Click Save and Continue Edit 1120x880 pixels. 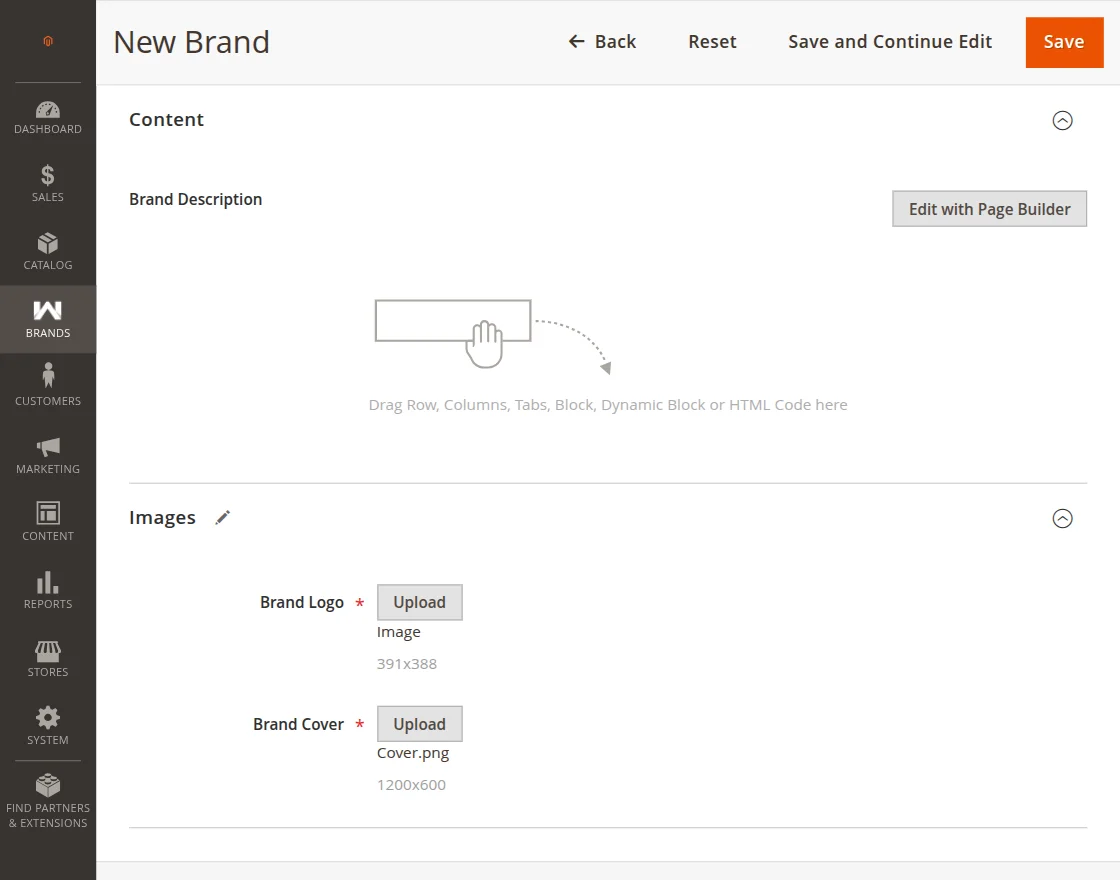890,41
